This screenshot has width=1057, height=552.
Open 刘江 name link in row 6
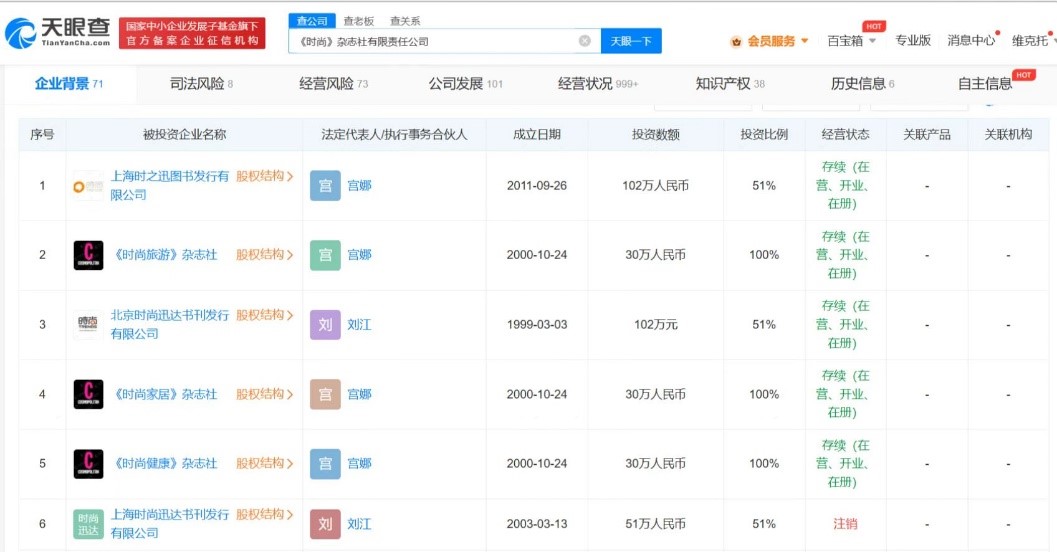[359, 524]
